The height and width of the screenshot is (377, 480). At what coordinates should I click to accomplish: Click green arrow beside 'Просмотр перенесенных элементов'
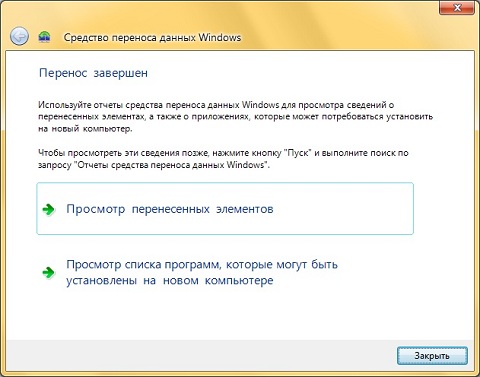pos(49,209)
